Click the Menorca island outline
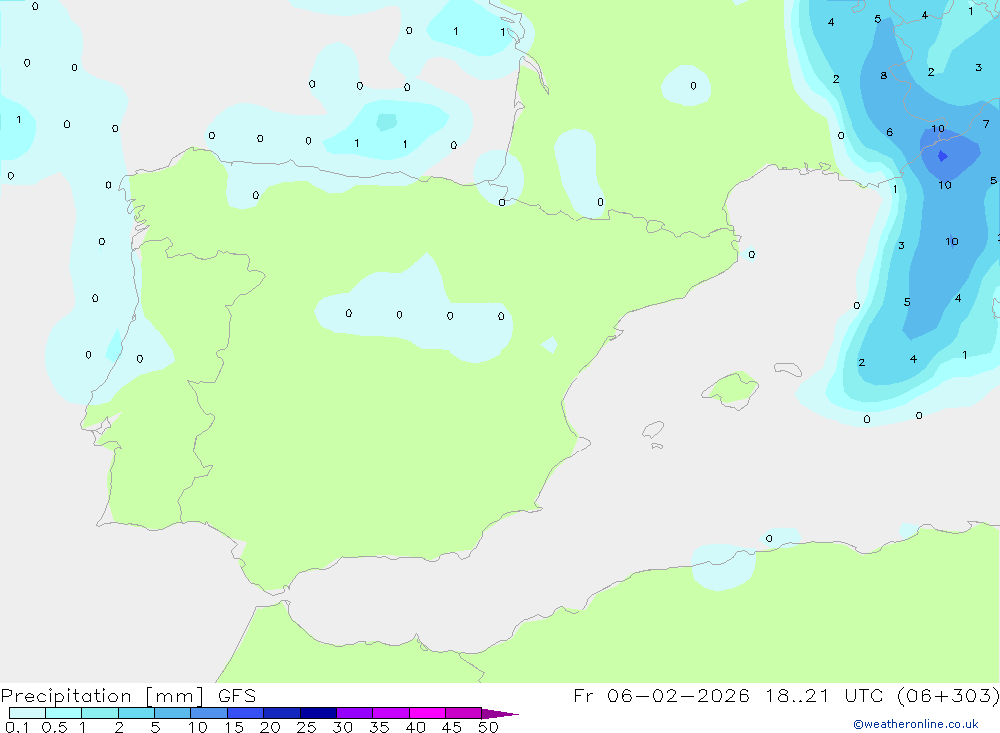 [x=788, y=369]
